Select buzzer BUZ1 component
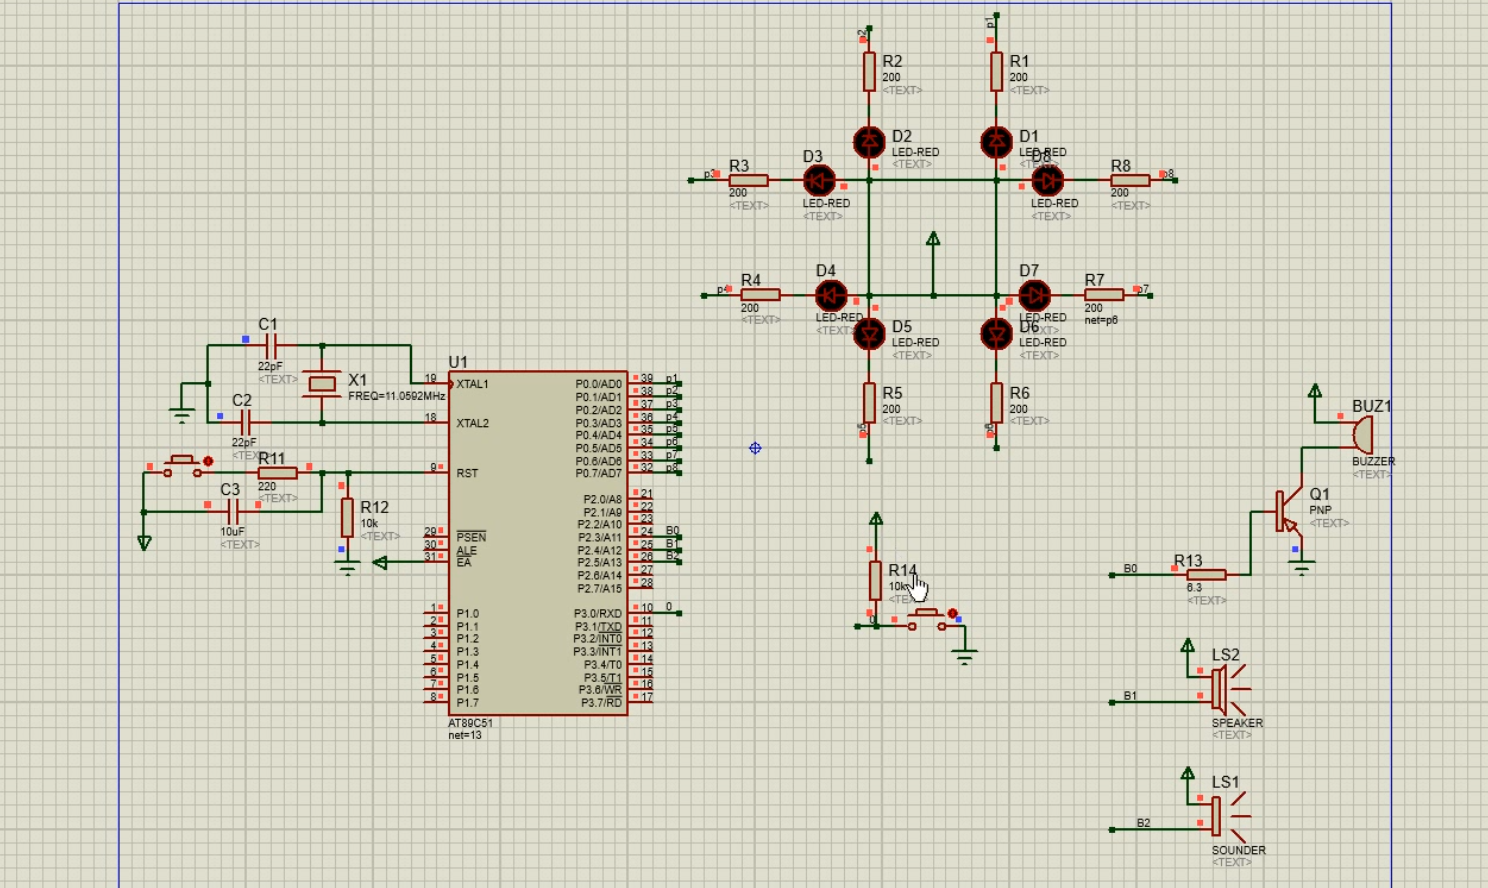The width and height of the screenshot is (1488, 888). (x=1362, y=435)
